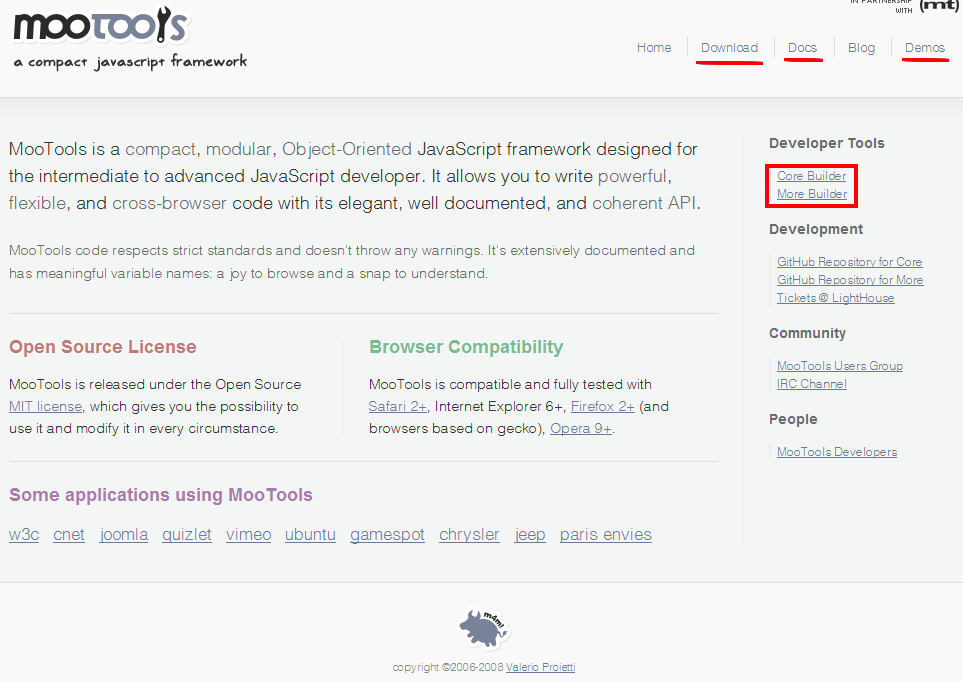The image size is (963, 681).
Task: Open the IRC Channel link
Action: [811, 384]
